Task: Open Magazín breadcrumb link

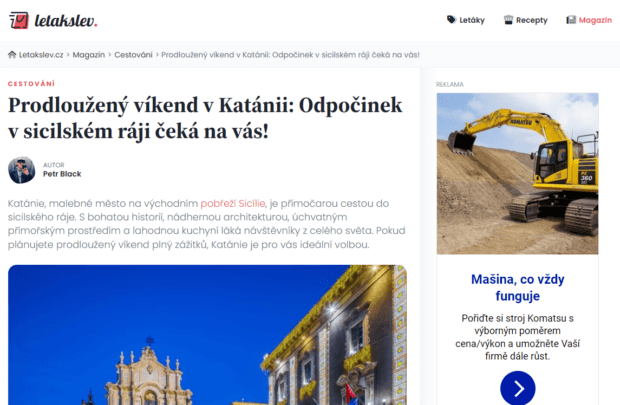Action: point(89,55)
